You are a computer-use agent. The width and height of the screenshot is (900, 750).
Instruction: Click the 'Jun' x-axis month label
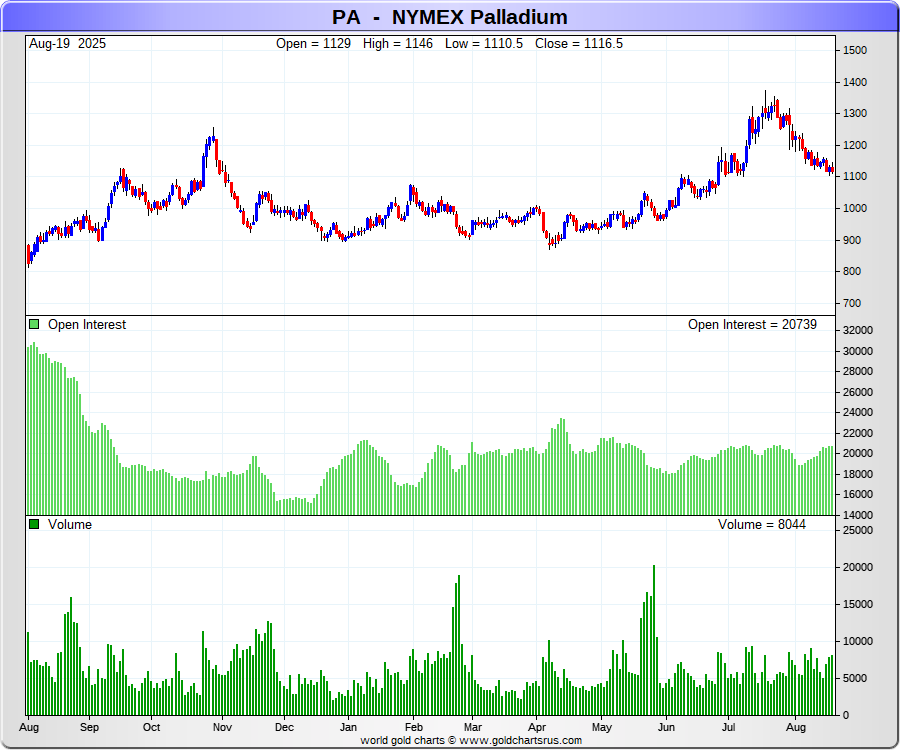pyautogui.click(x=666, y=727)
